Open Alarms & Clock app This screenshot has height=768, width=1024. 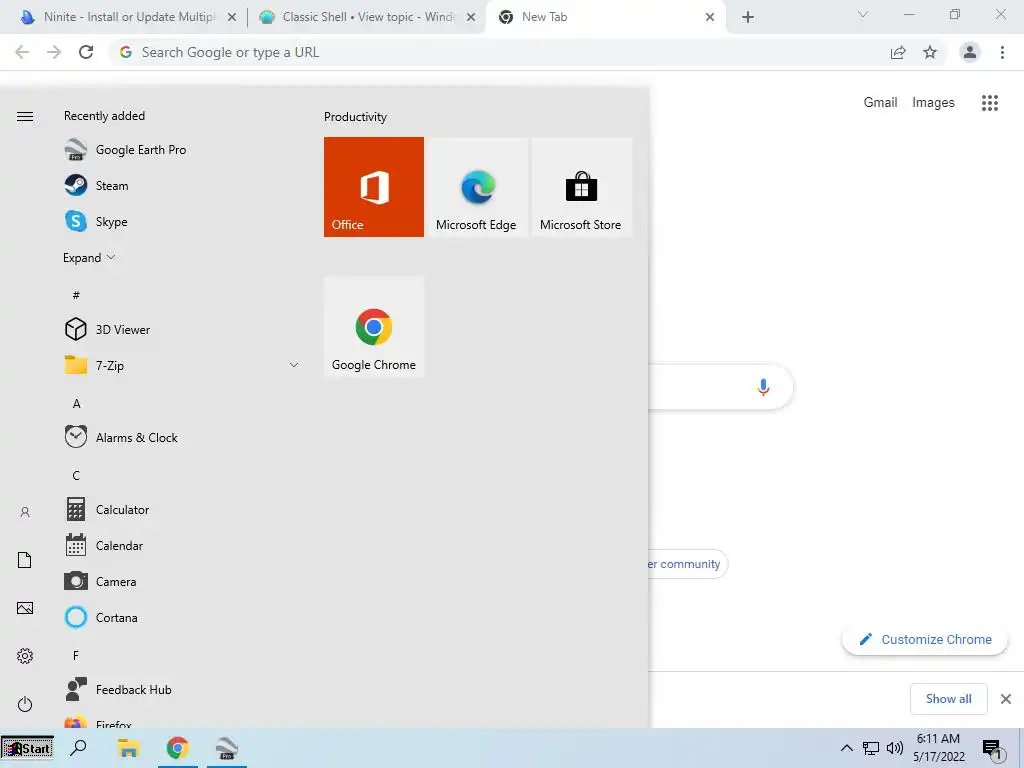tap(181, 438)
